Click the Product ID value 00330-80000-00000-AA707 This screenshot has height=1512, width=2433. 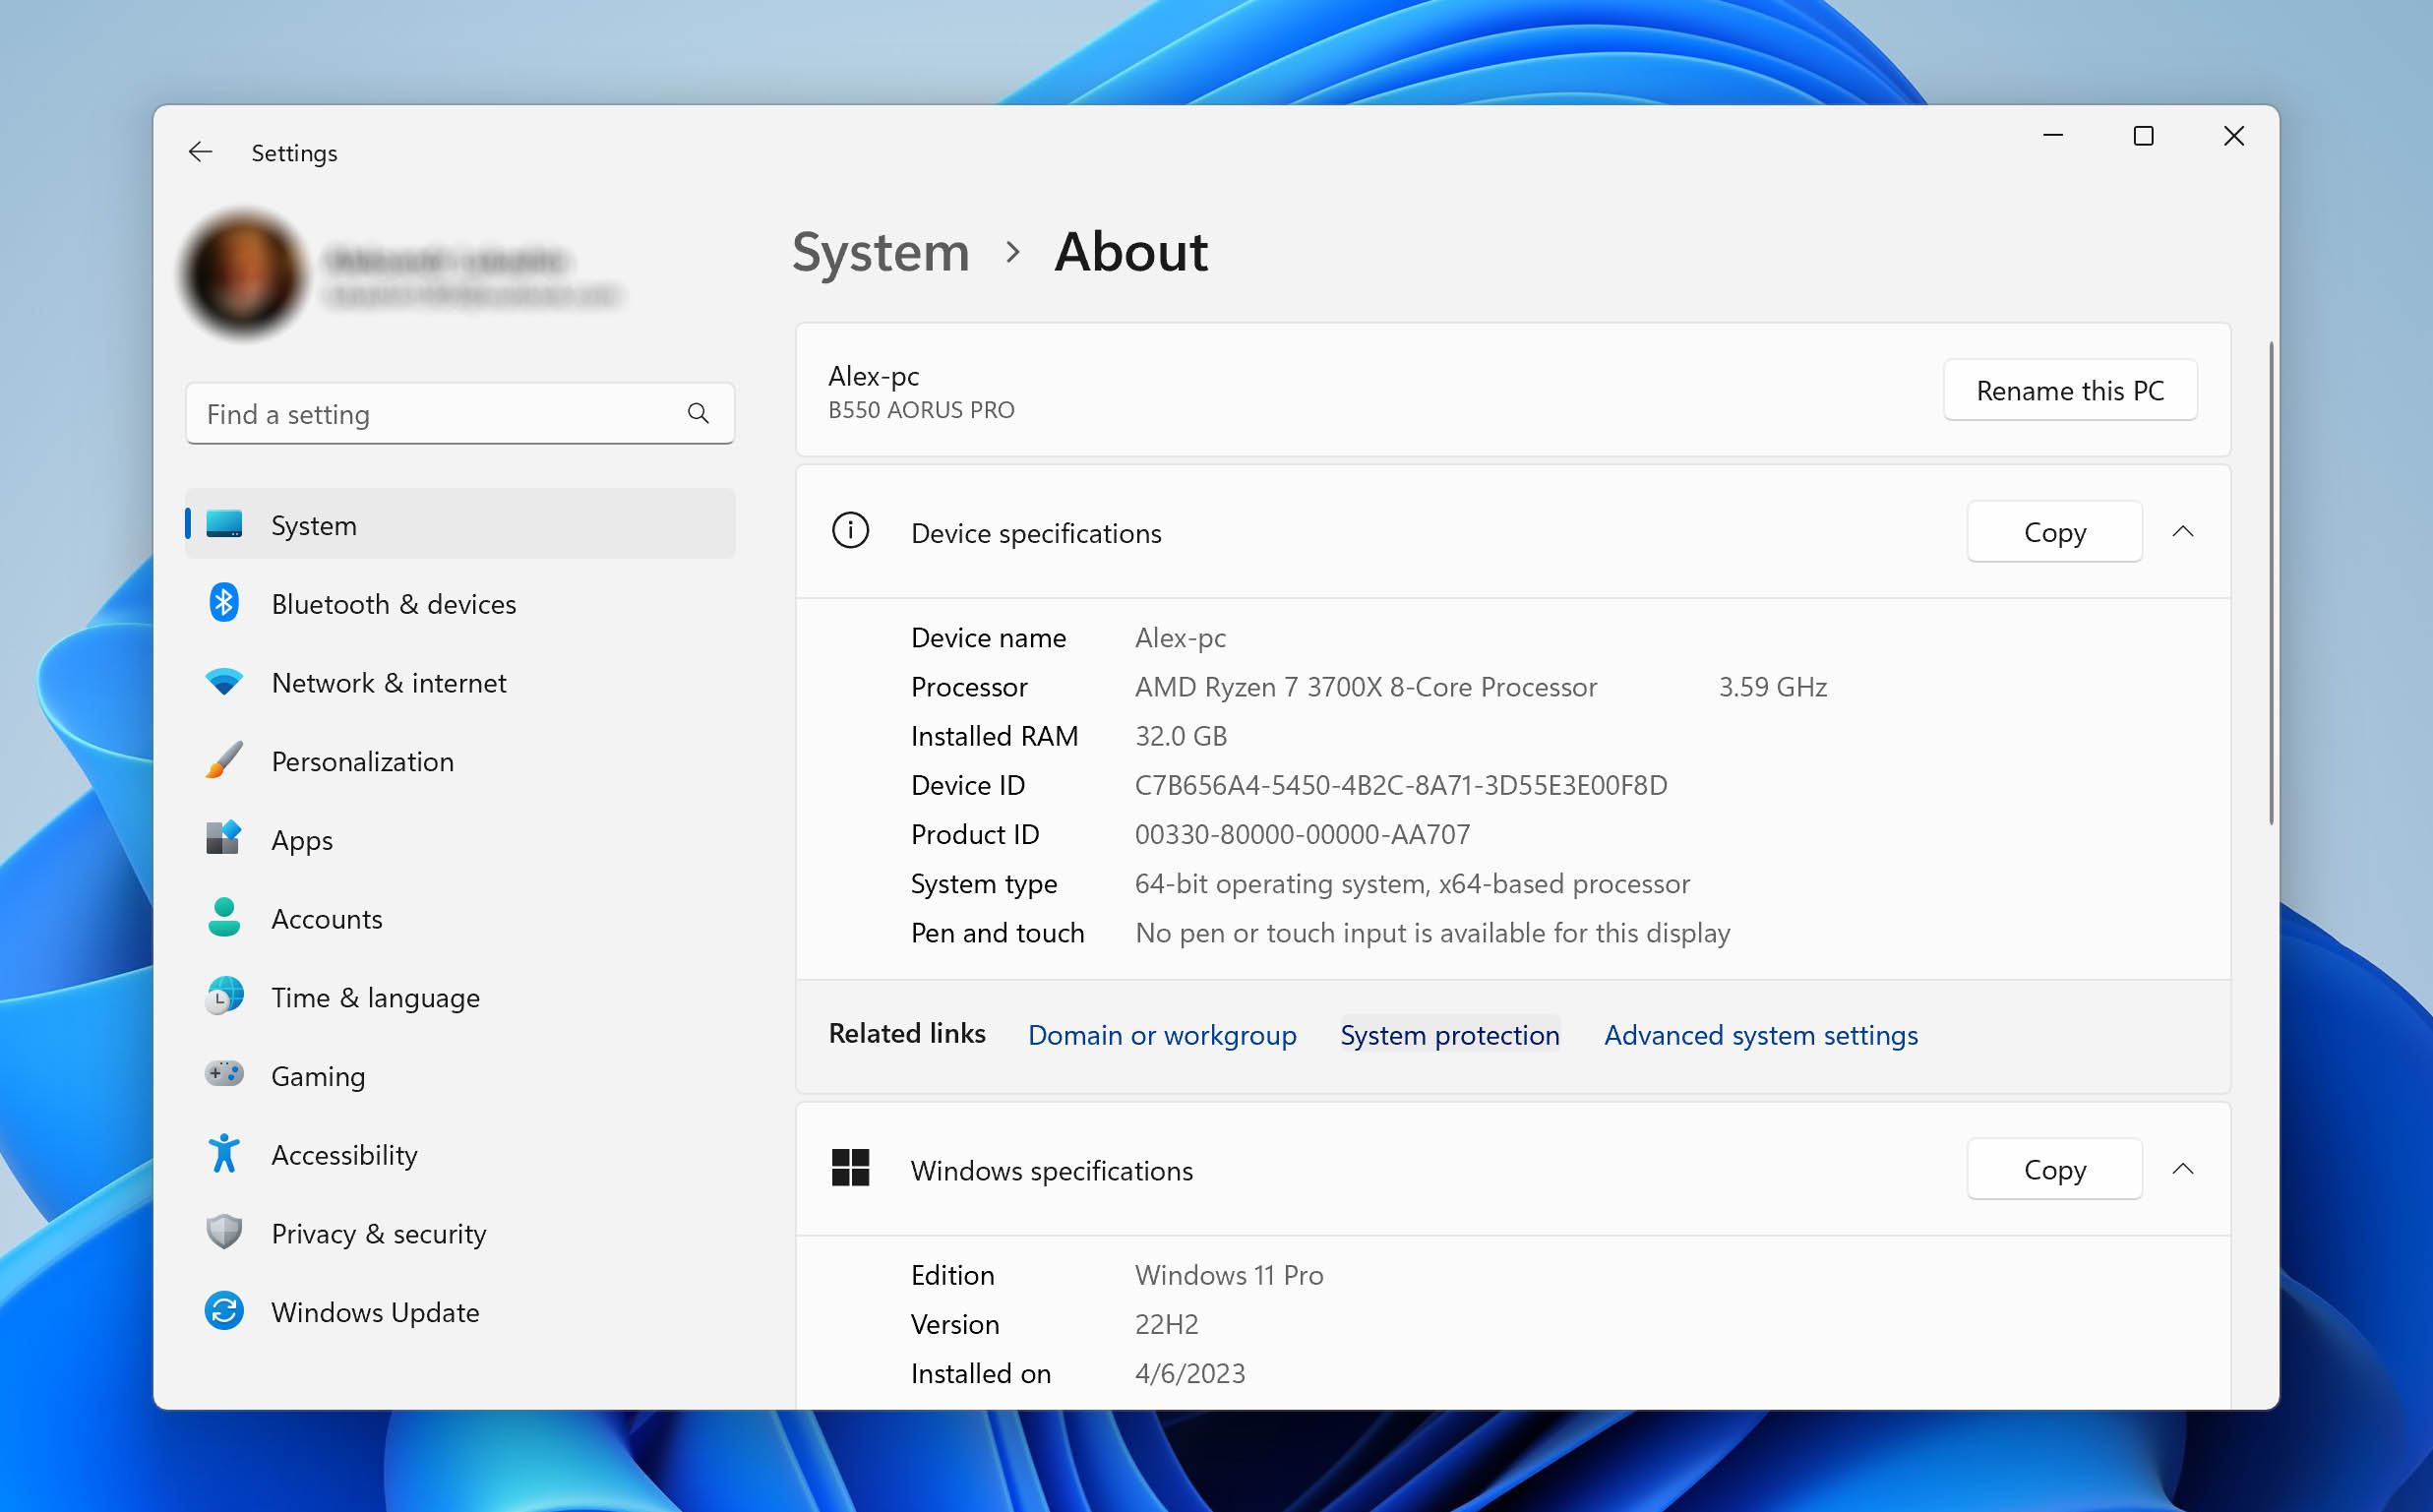[x=1302, y=834]
